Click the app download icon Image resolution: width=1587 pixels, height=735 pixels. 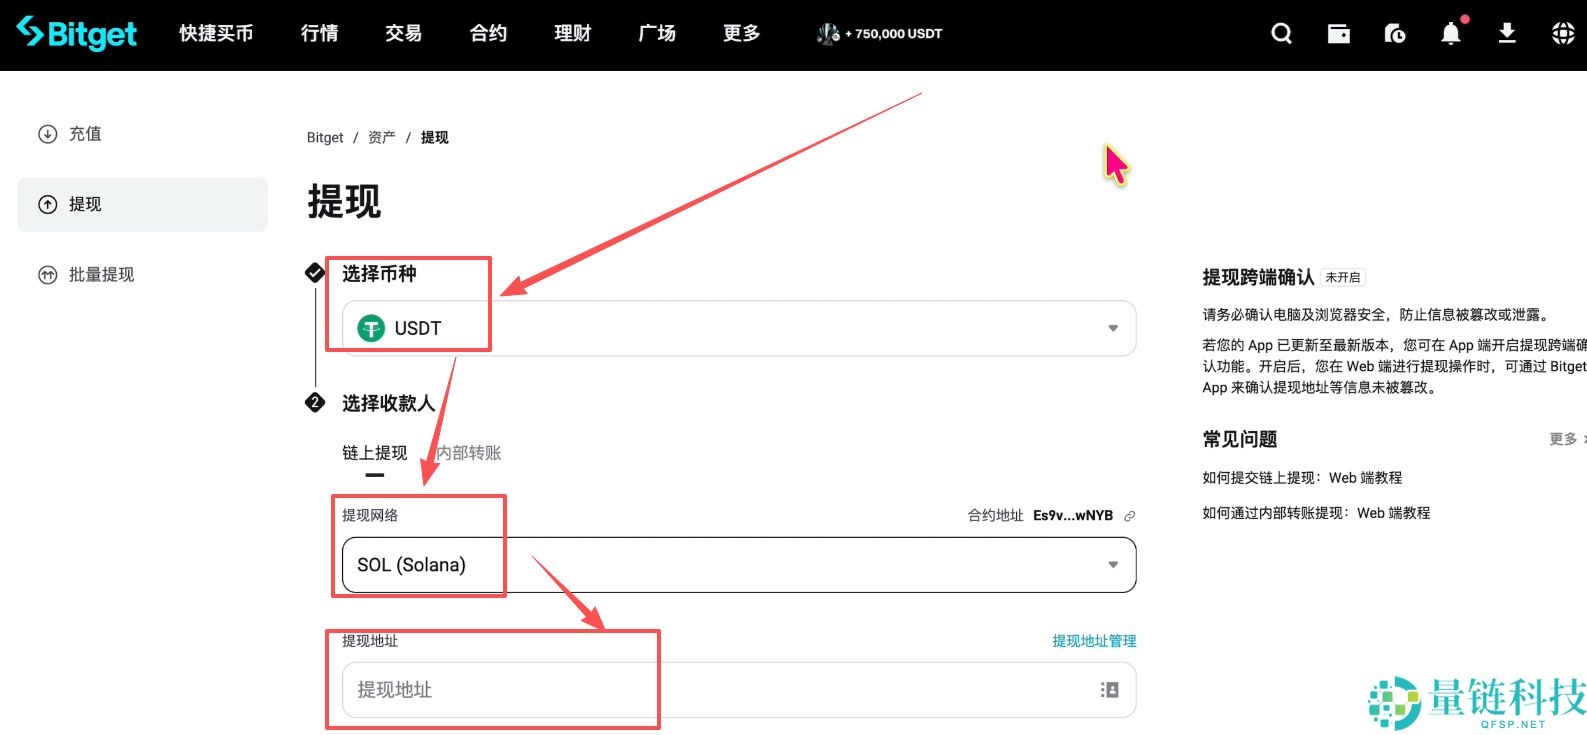coord(1507,34)
